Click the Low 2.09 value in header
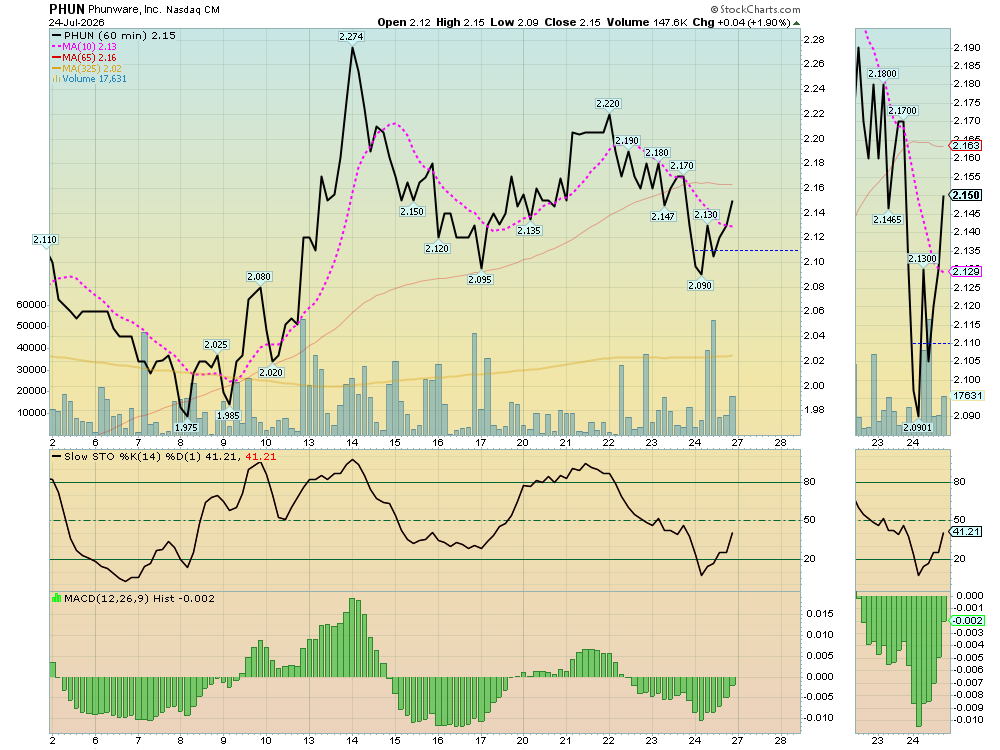1000x750 pixels. [x=514, y=22]
